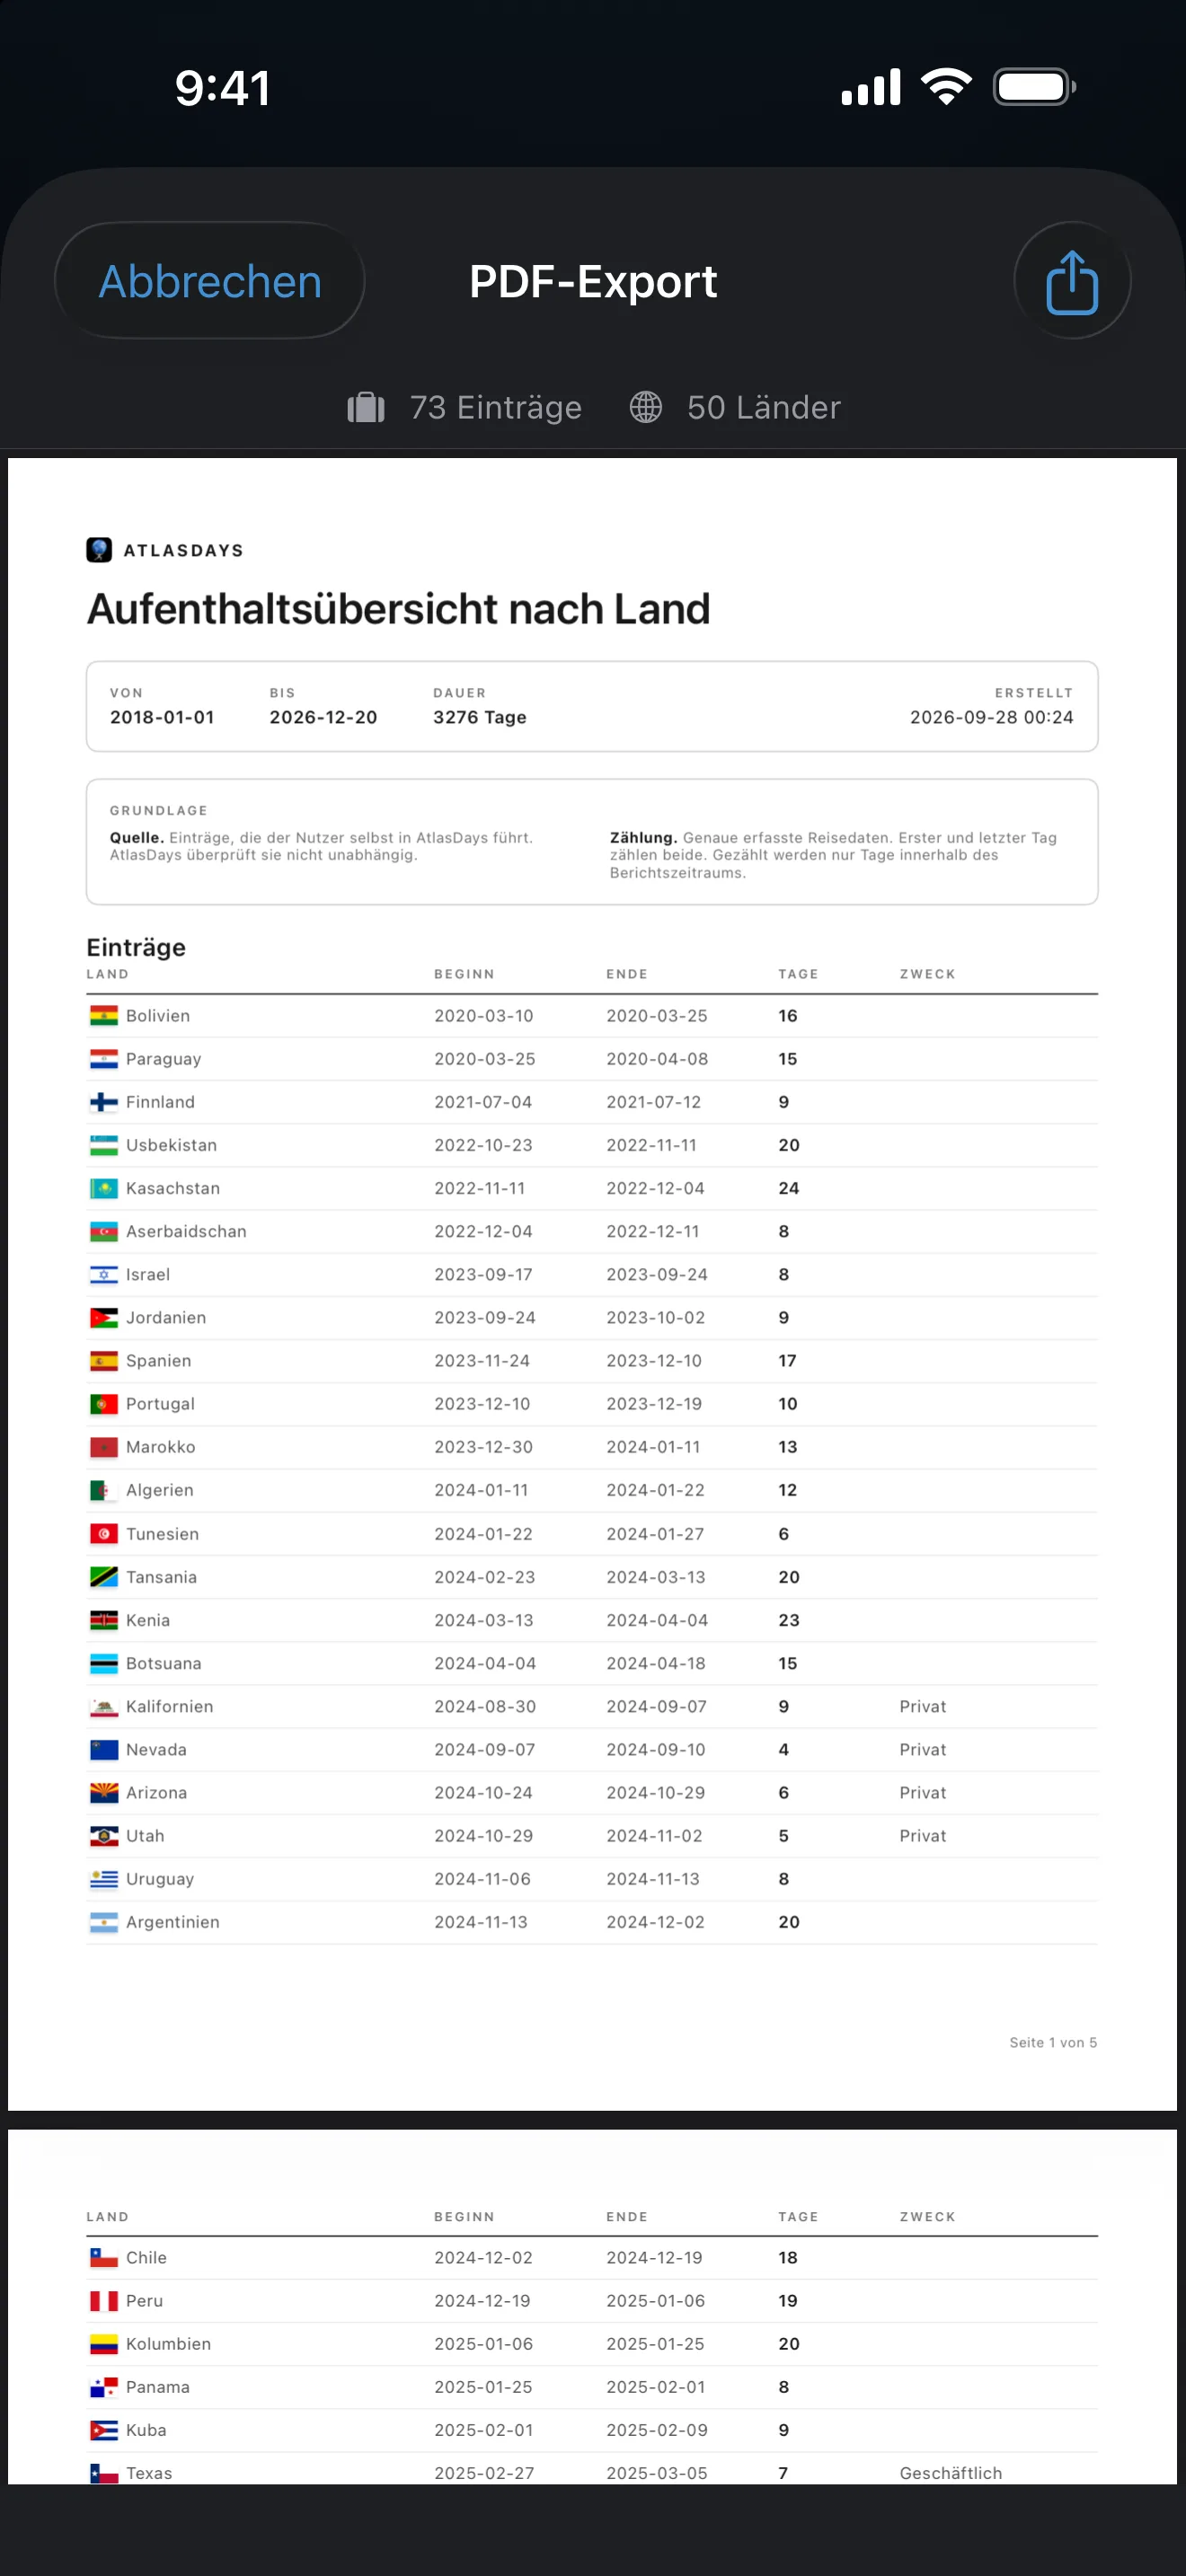Select the Usbekistan flag icon

click(104, 1145)
